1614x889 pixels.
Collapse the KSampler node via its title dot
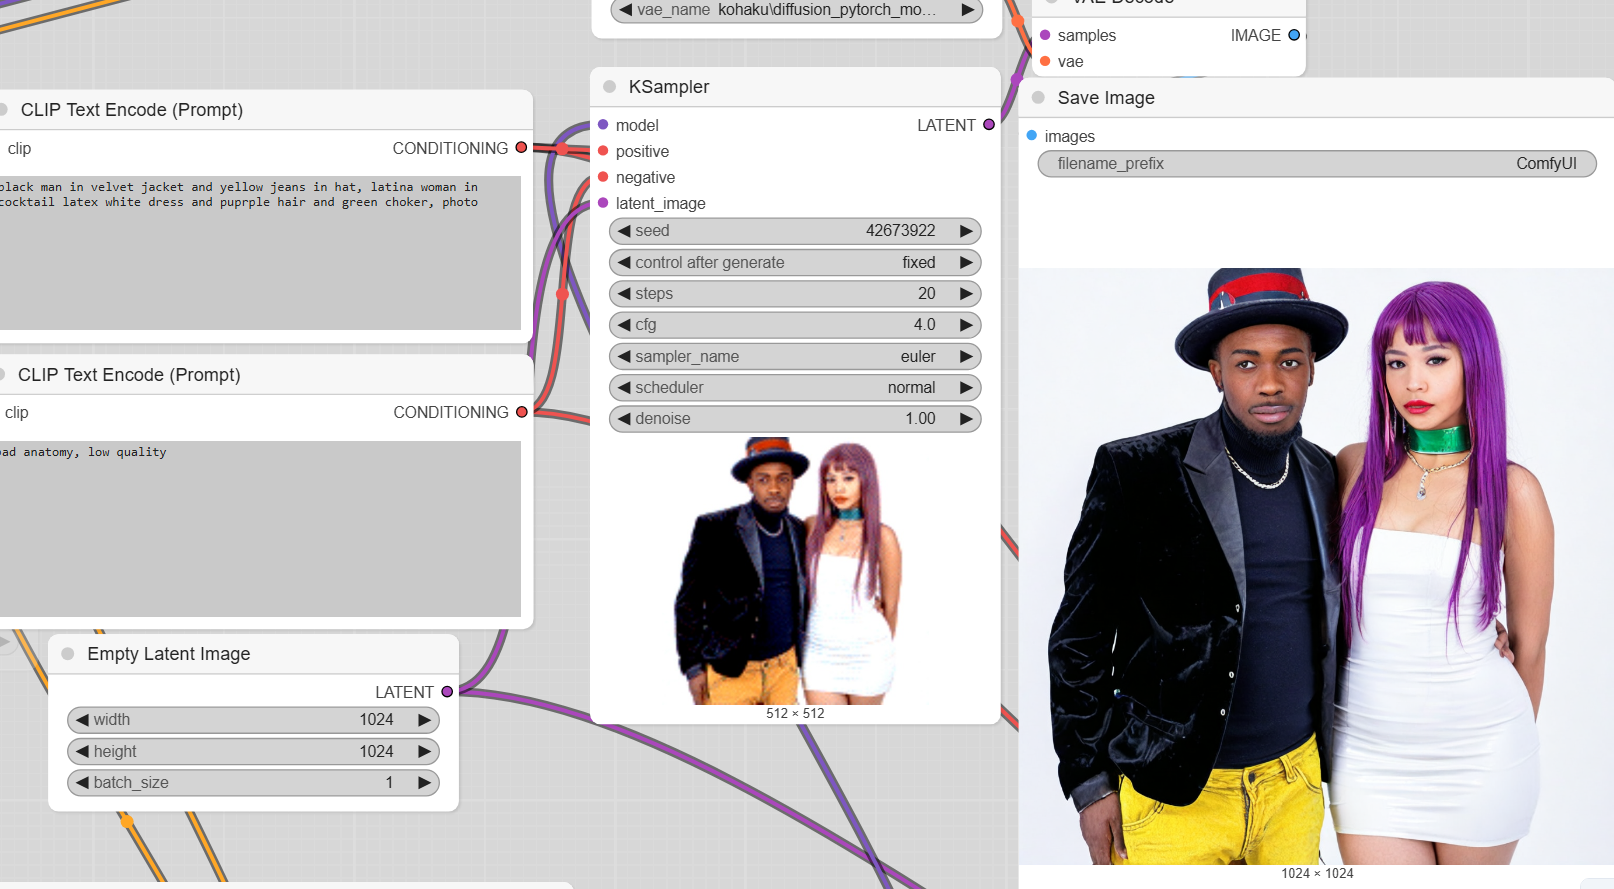click(610, 87)
